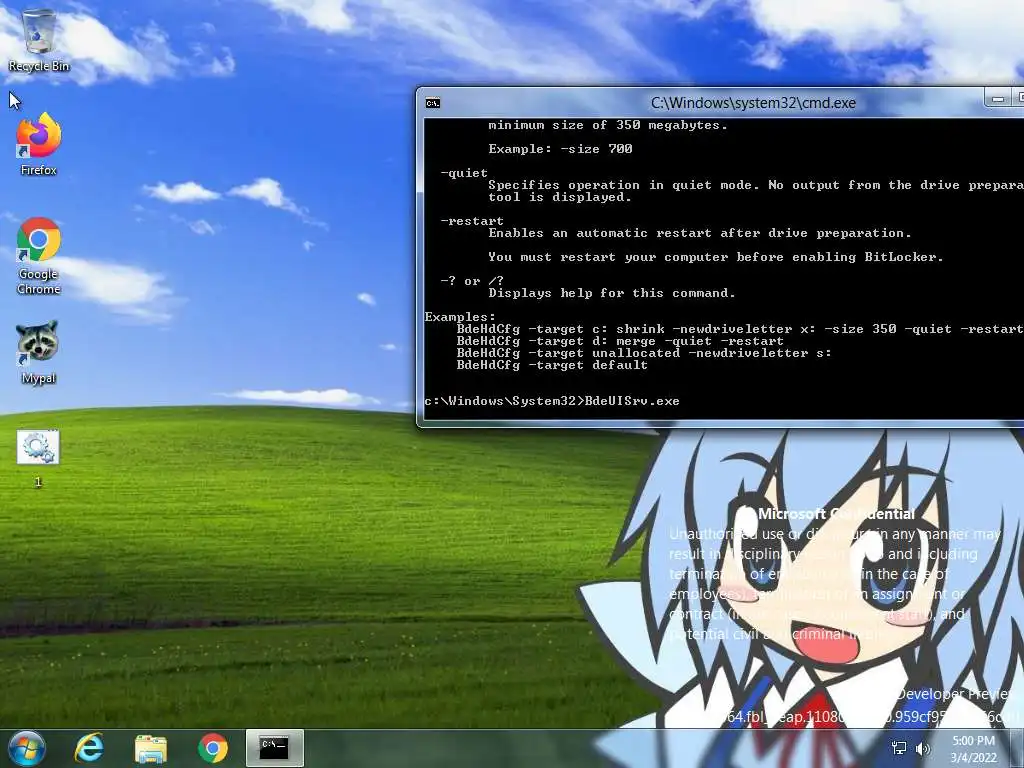Open Internet Explorer from the taskbar

[x=89, y=748]
